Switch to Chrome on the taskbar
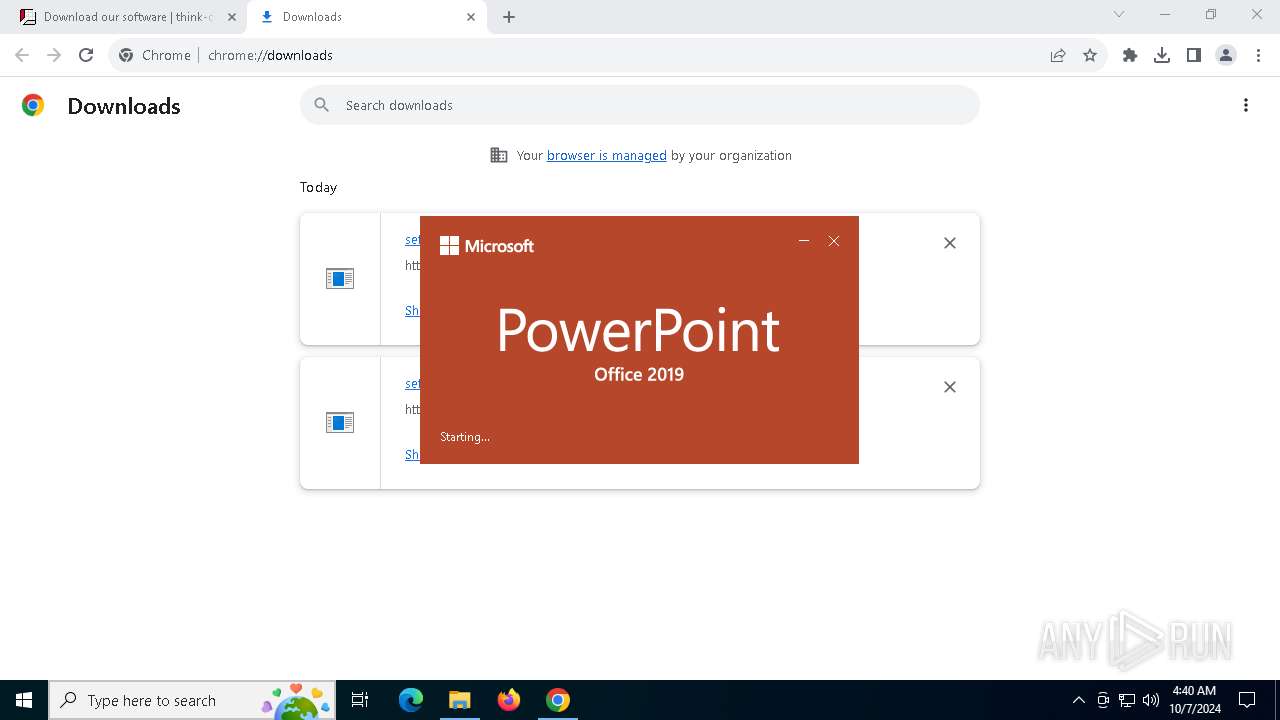Image resolution: width=1280 pixels, height=720 pixels. 557,700
